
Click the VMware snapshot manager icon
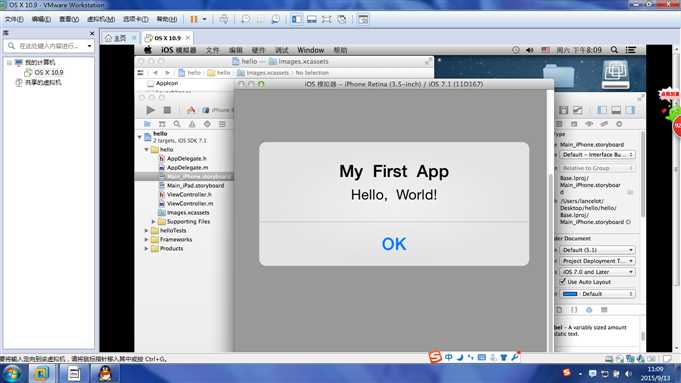point(275,19)
